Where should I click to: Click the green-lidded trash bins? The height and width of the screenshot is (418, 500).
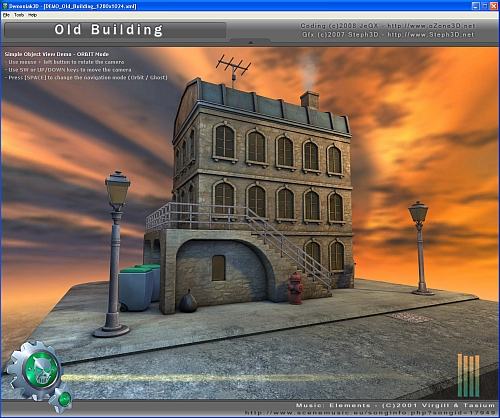click(139, 287)
